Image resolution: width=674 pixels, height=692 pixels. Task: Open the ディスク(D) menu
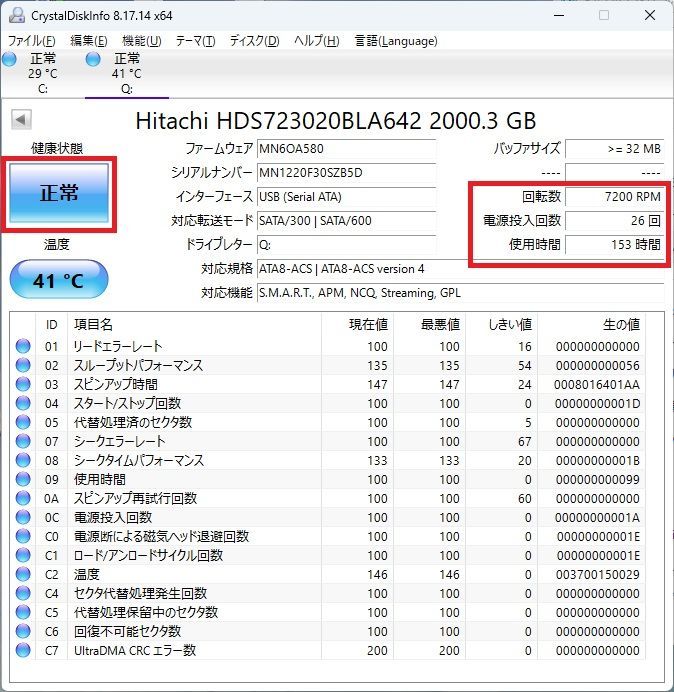255,41
